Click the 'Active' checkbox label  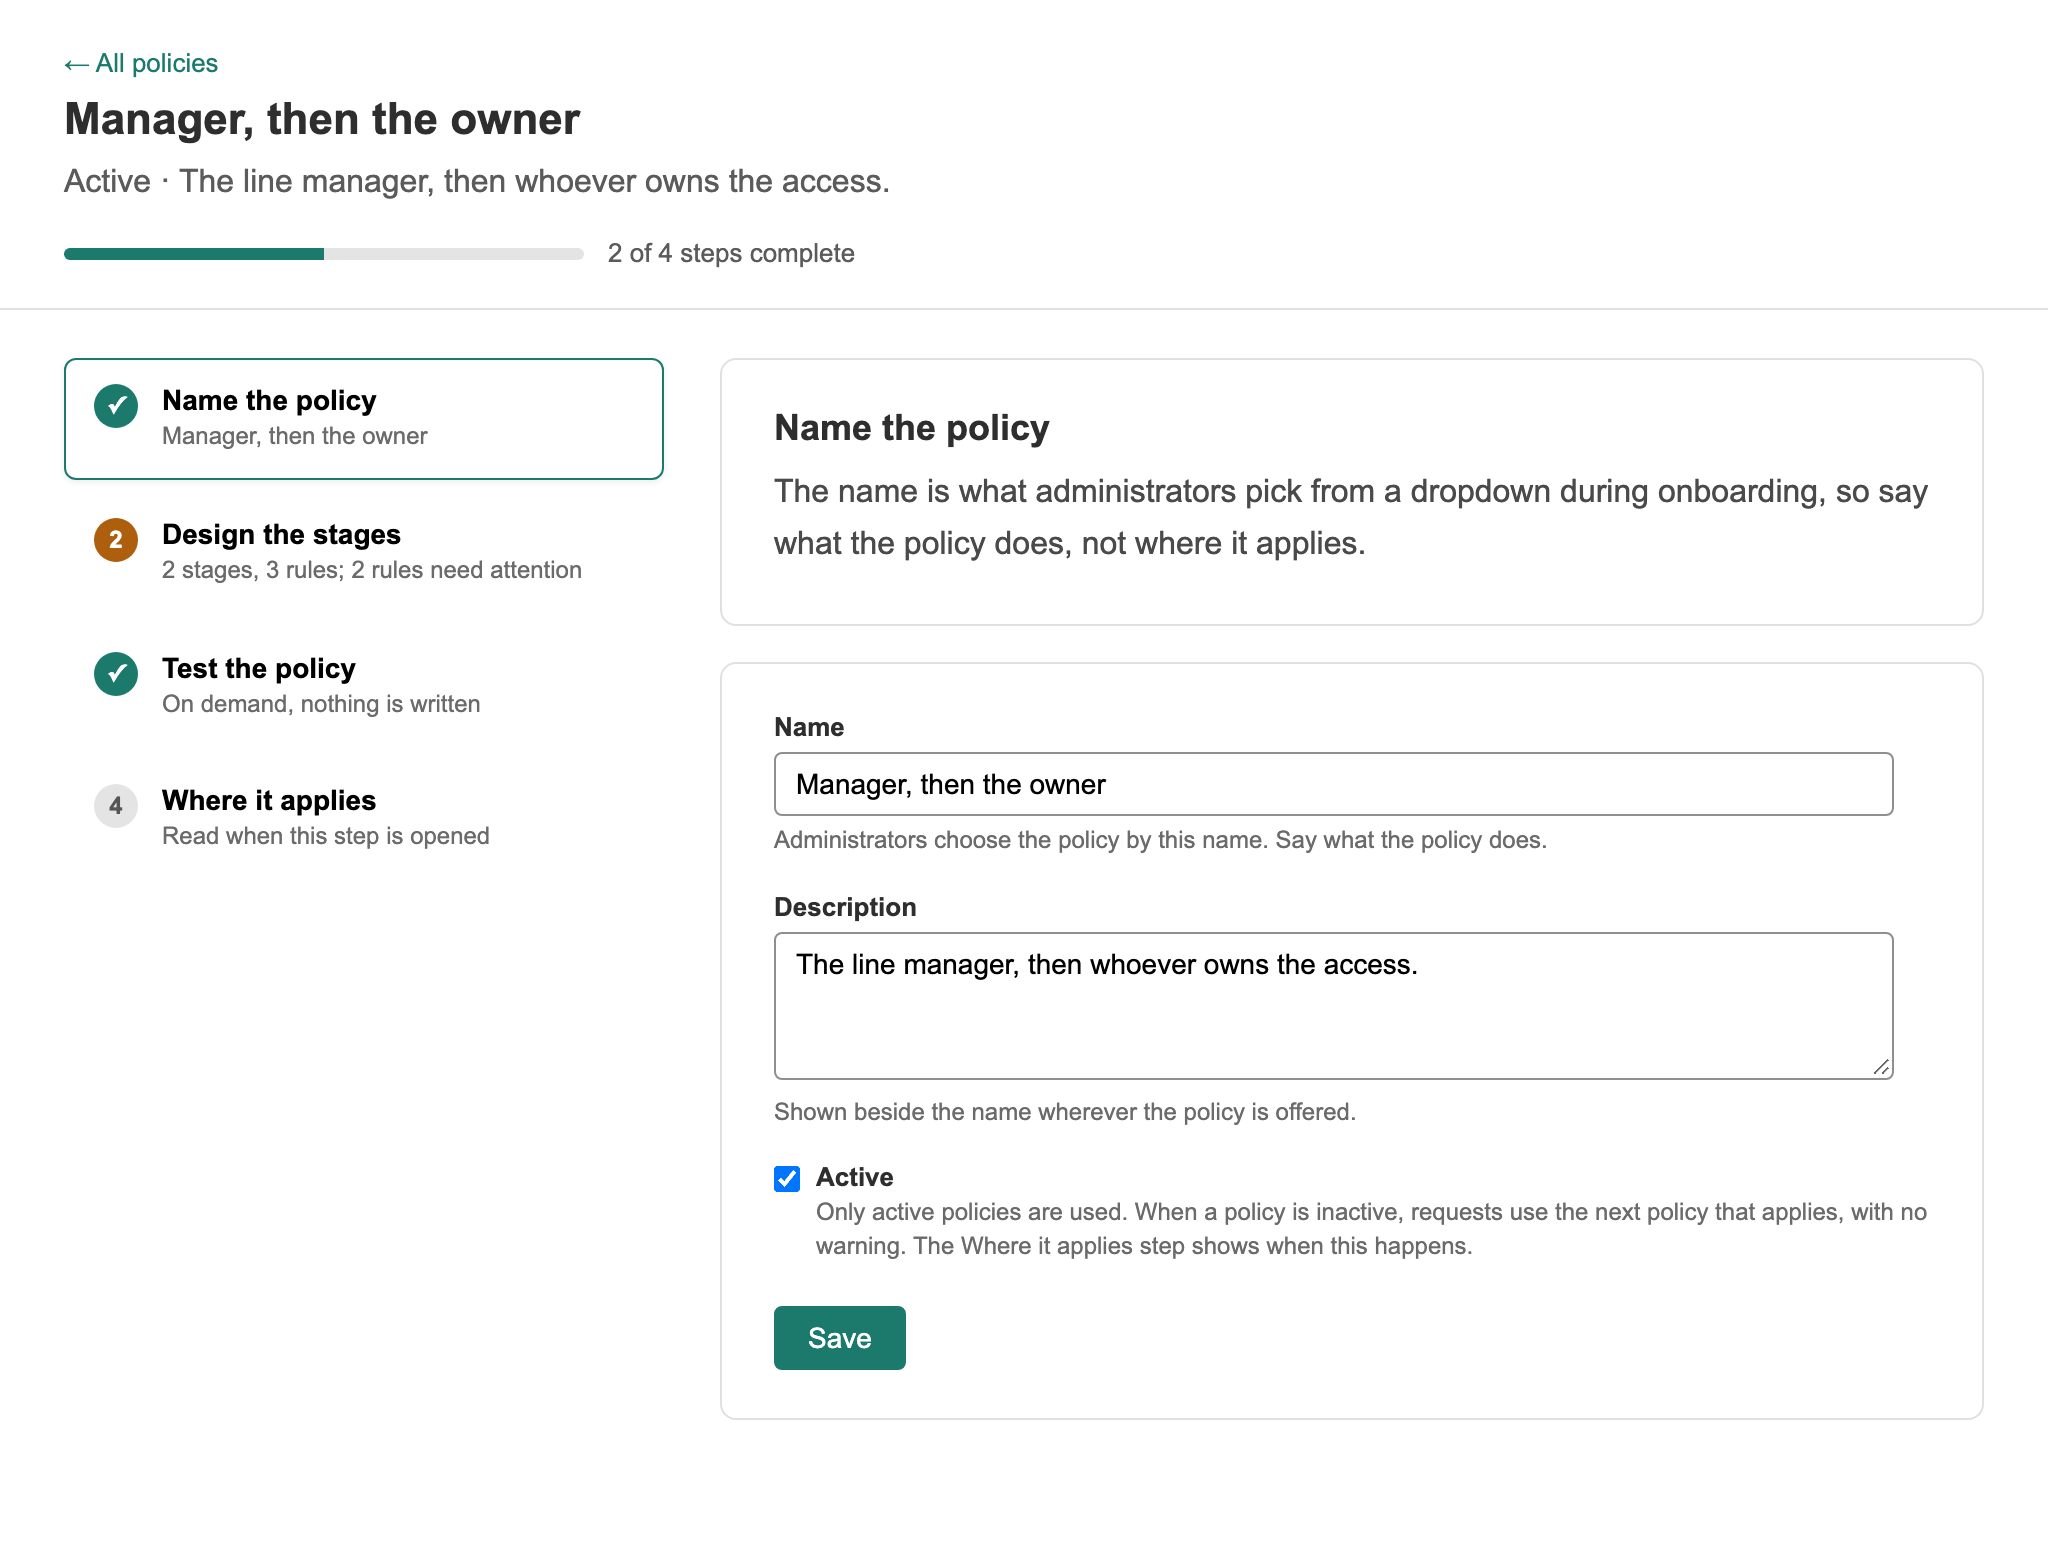click(855, 1177)
